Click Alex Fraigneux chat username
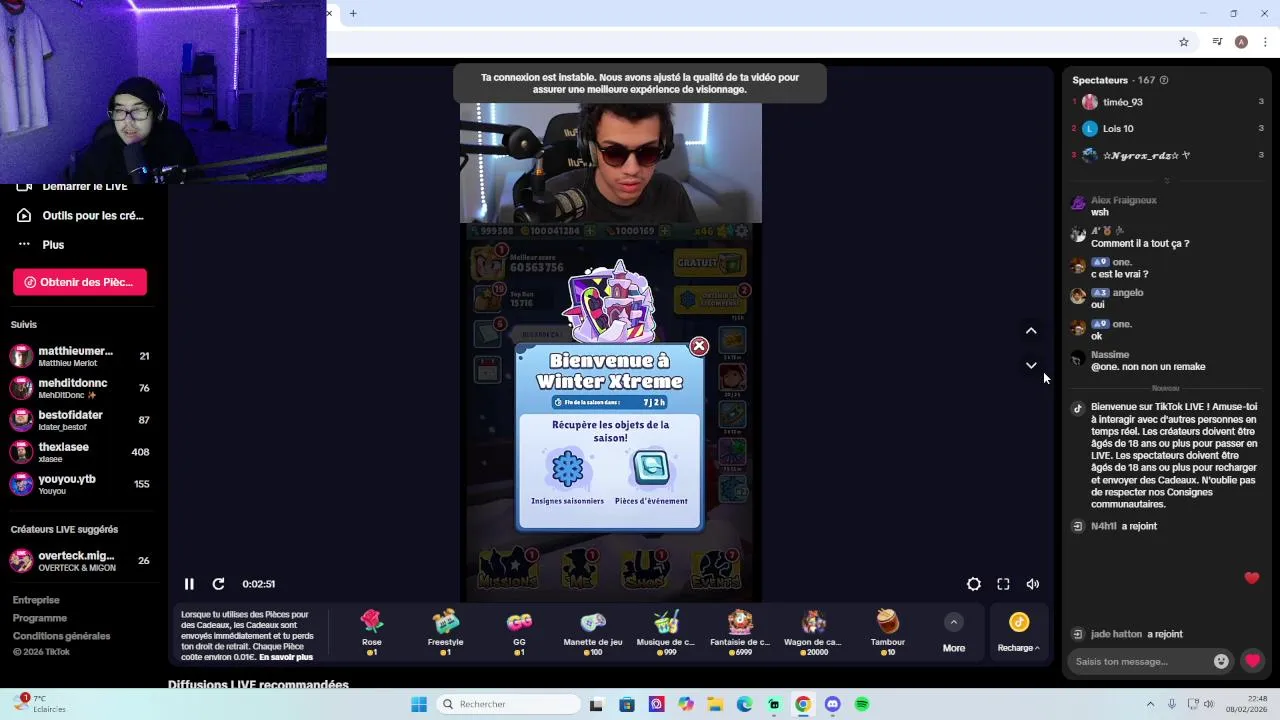This screenshot has height=720, width=1280. (x=1124, y=200)
